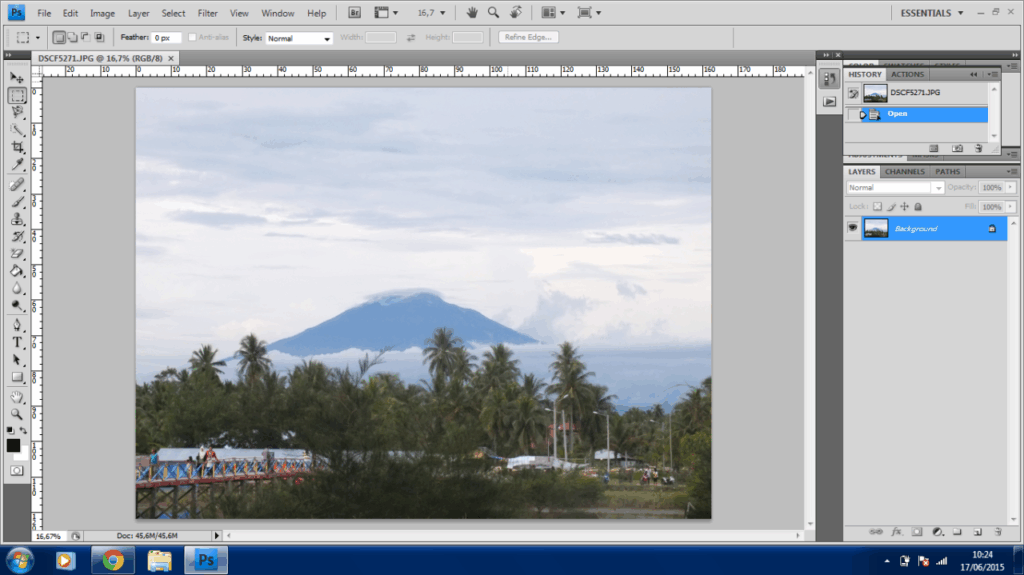
Task: Open the Fill slider arrow
Action: pyautogui.click(x=1011, y=206)
